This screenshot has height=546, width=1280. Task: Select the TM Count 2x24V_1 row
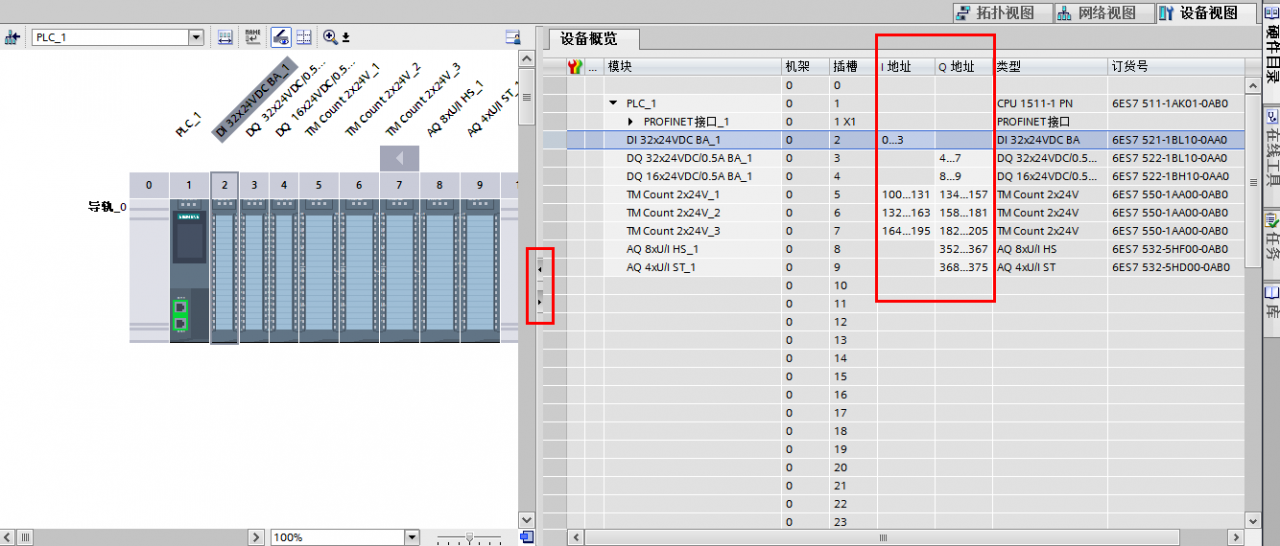[x=895, y=194]
